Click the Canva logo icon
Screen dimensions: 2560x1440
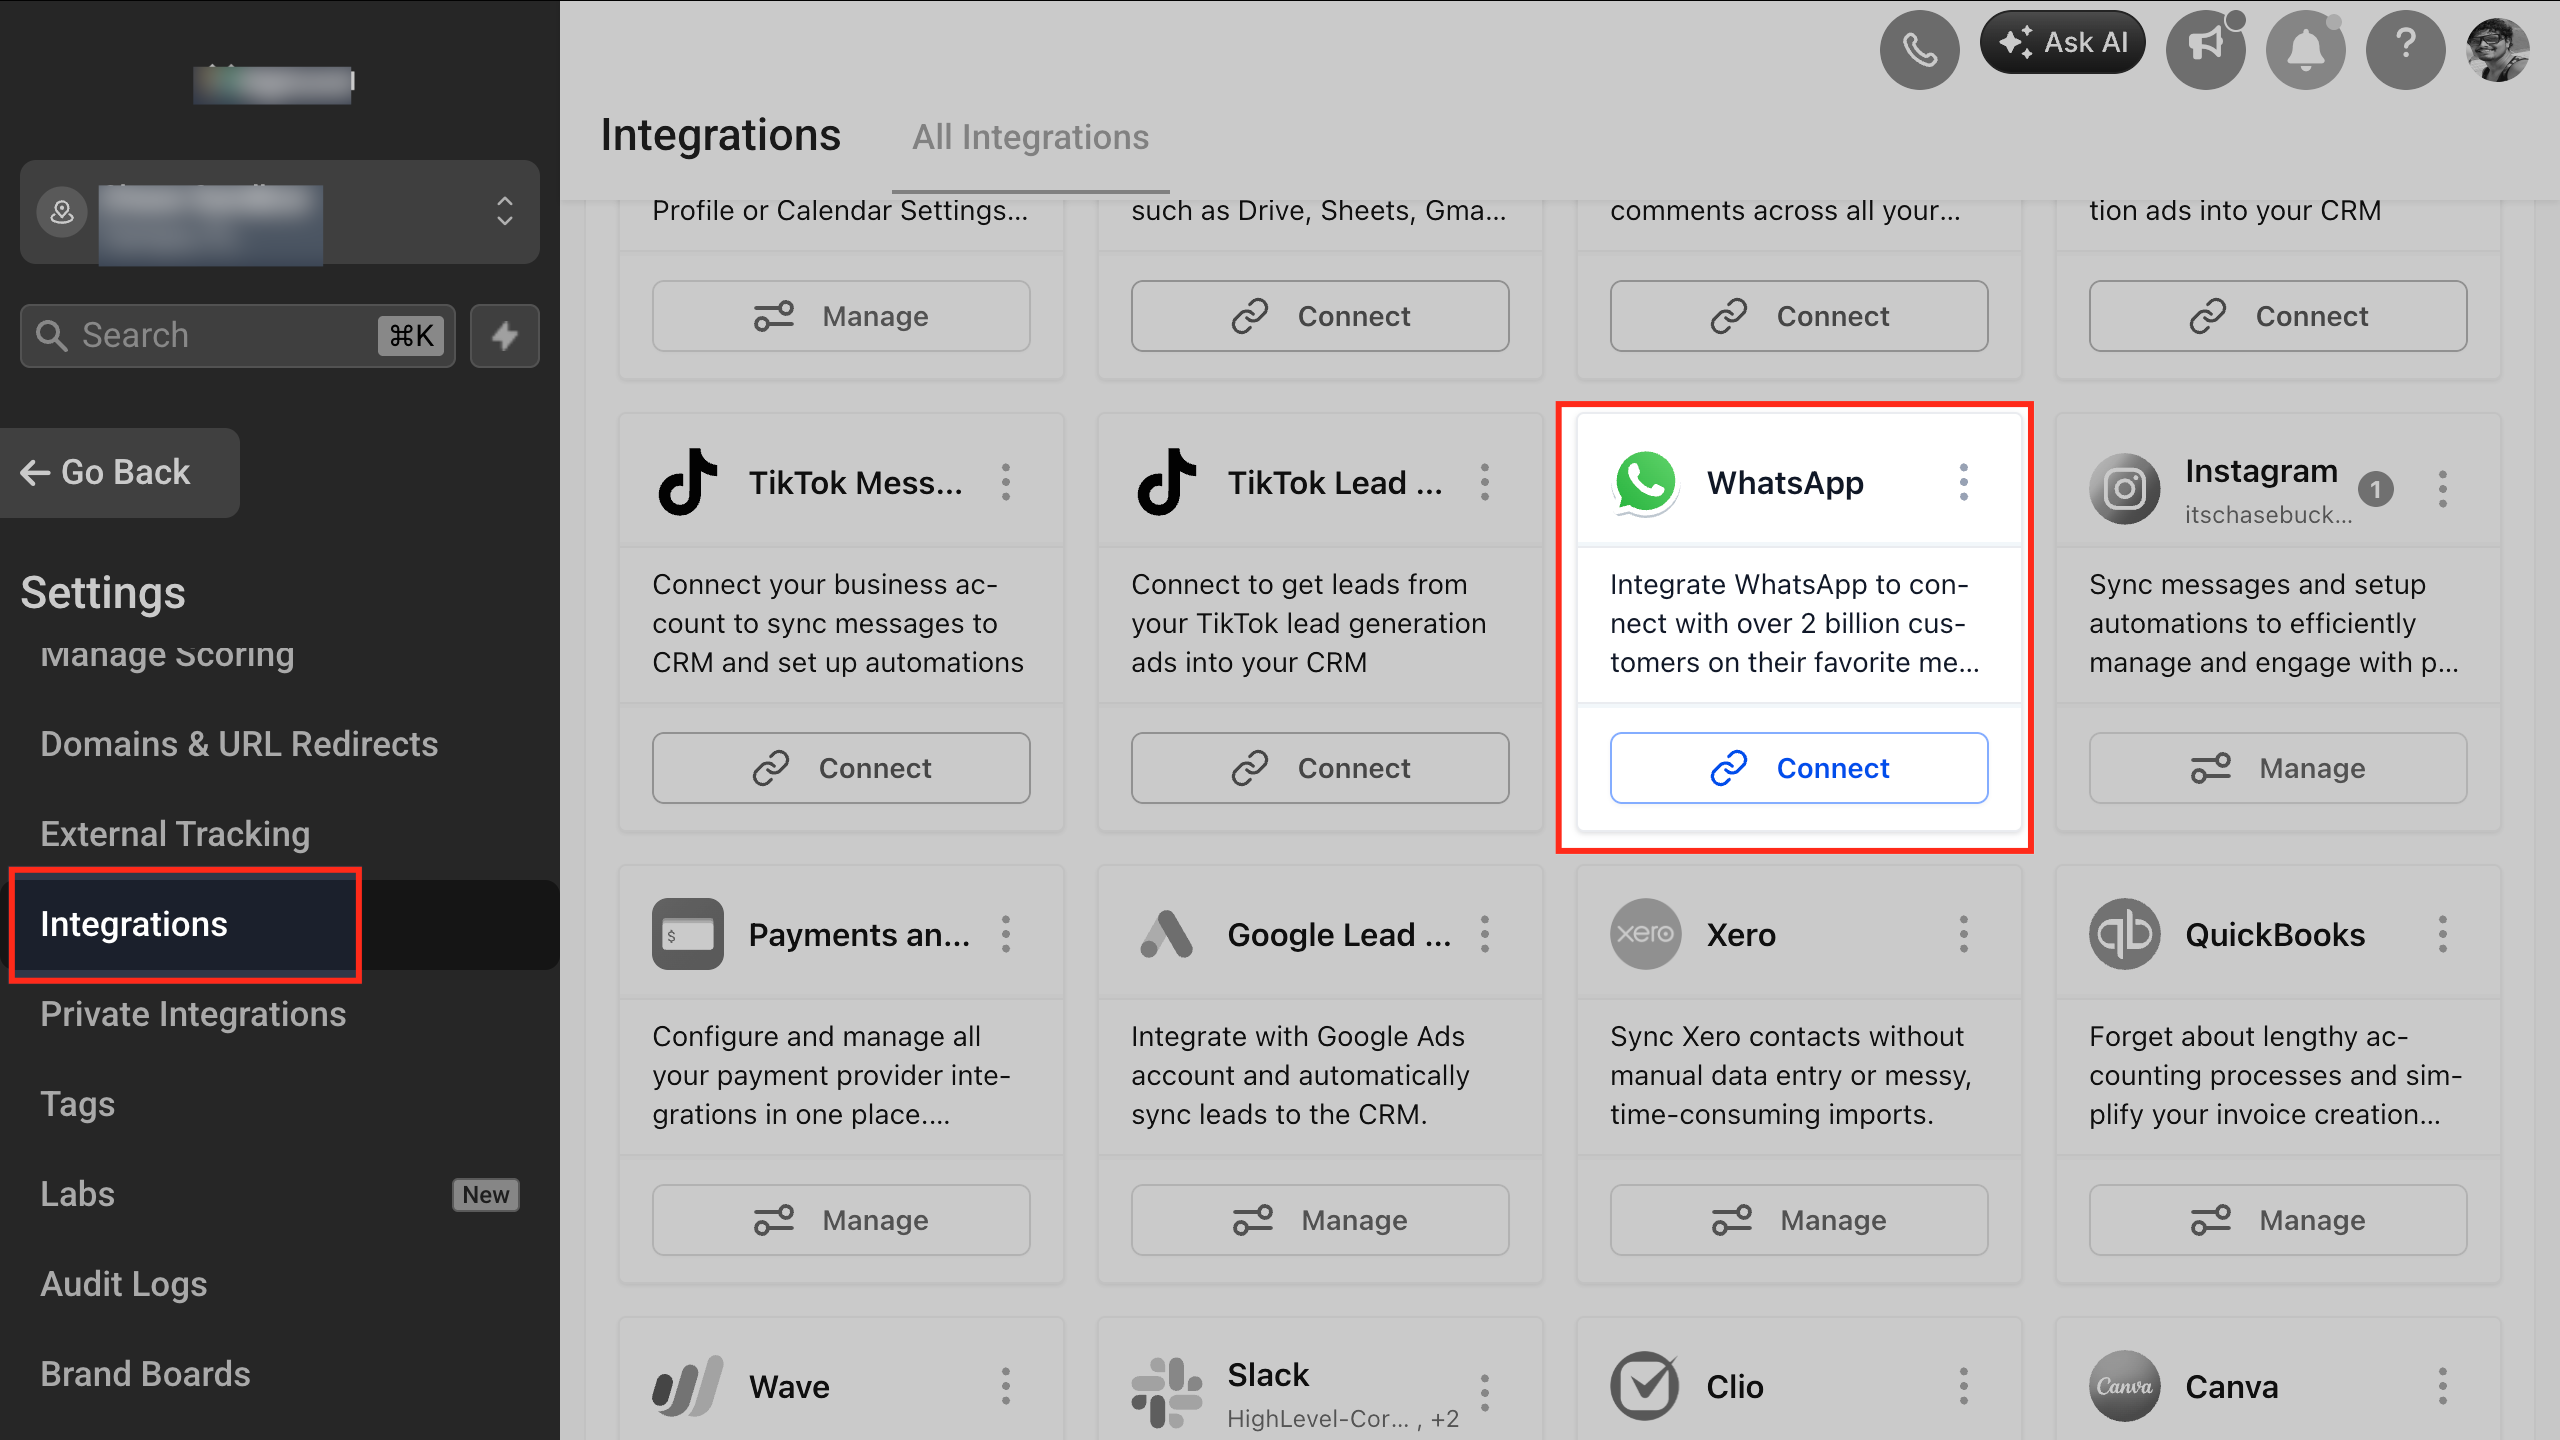pyautogui.click(x=2125, y=1386)
